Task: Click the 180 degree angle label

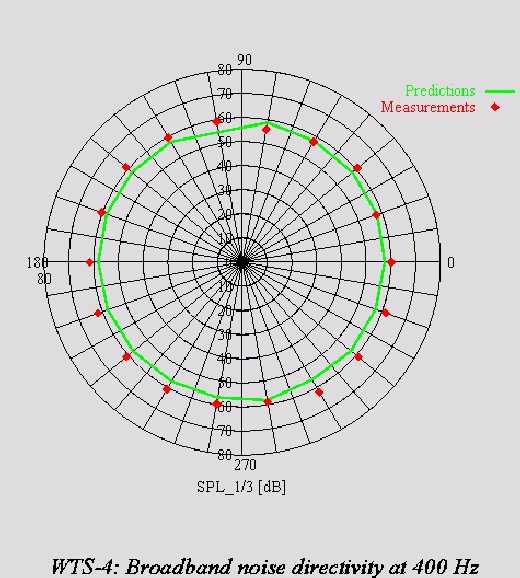Action: (x=37, y=262)
